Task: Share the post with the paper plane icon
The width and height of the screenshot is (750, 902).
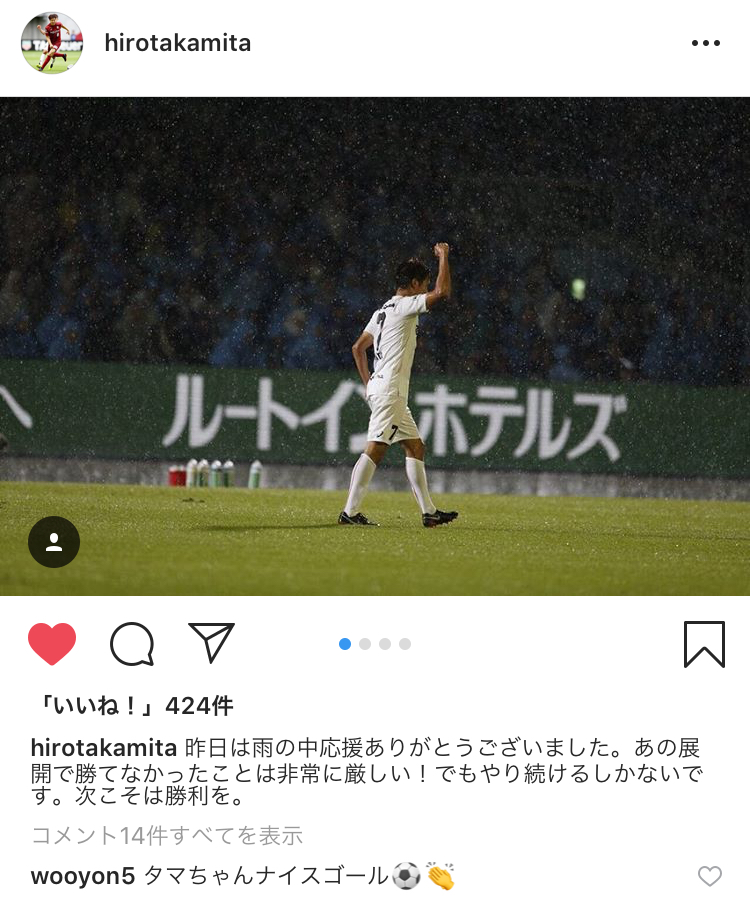Action: 211,642
